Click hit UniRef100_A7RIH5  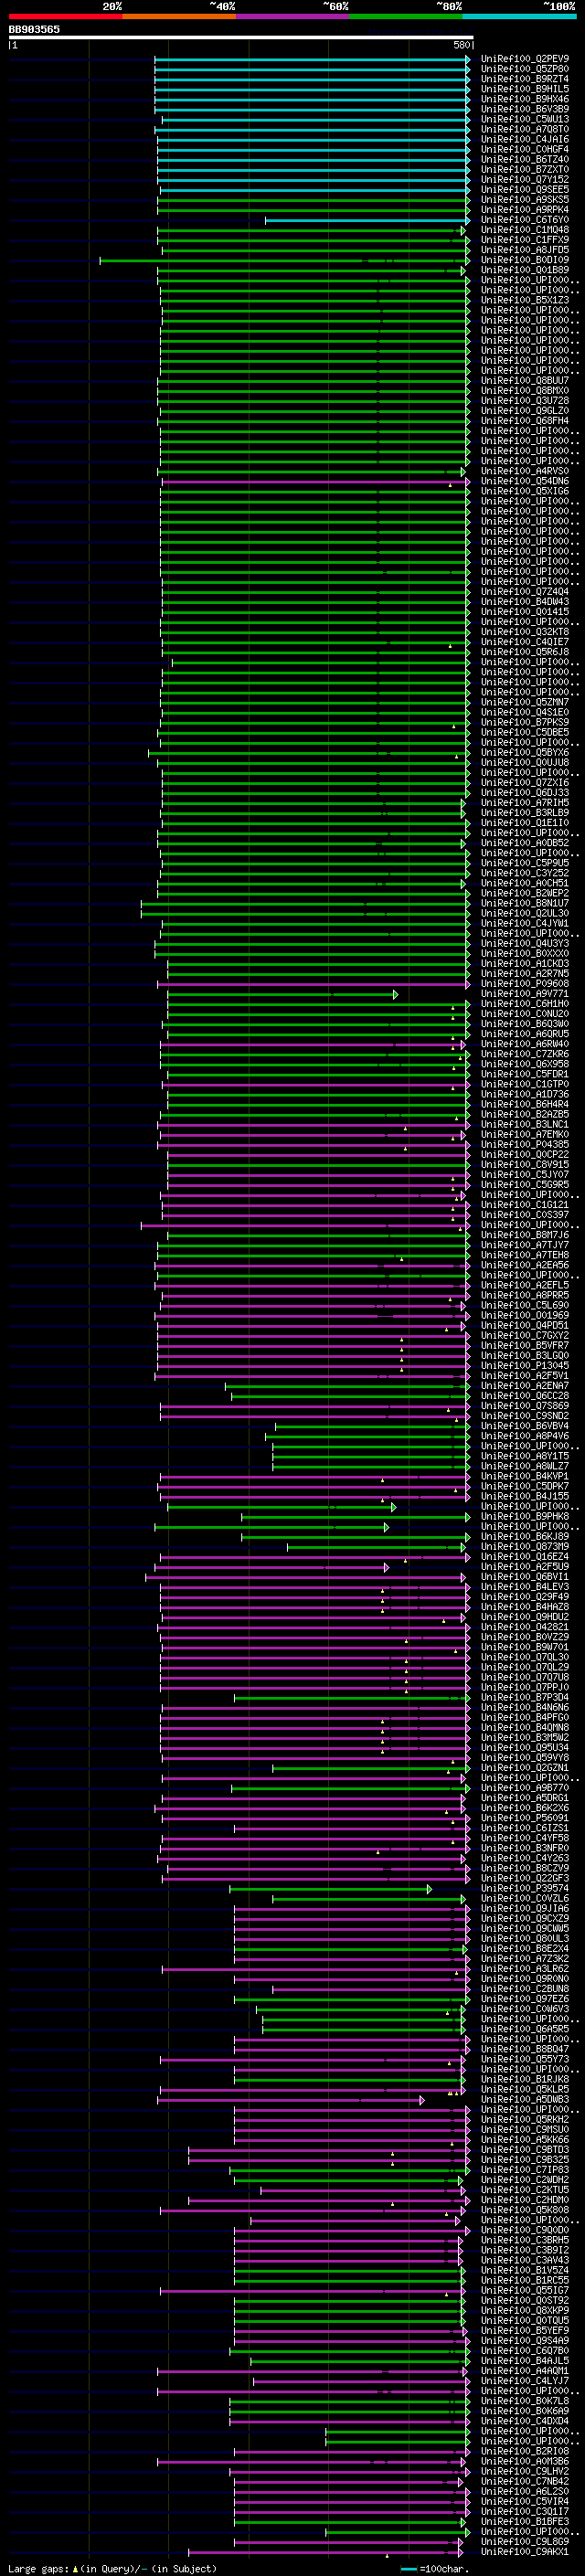[x=525, y=803]
